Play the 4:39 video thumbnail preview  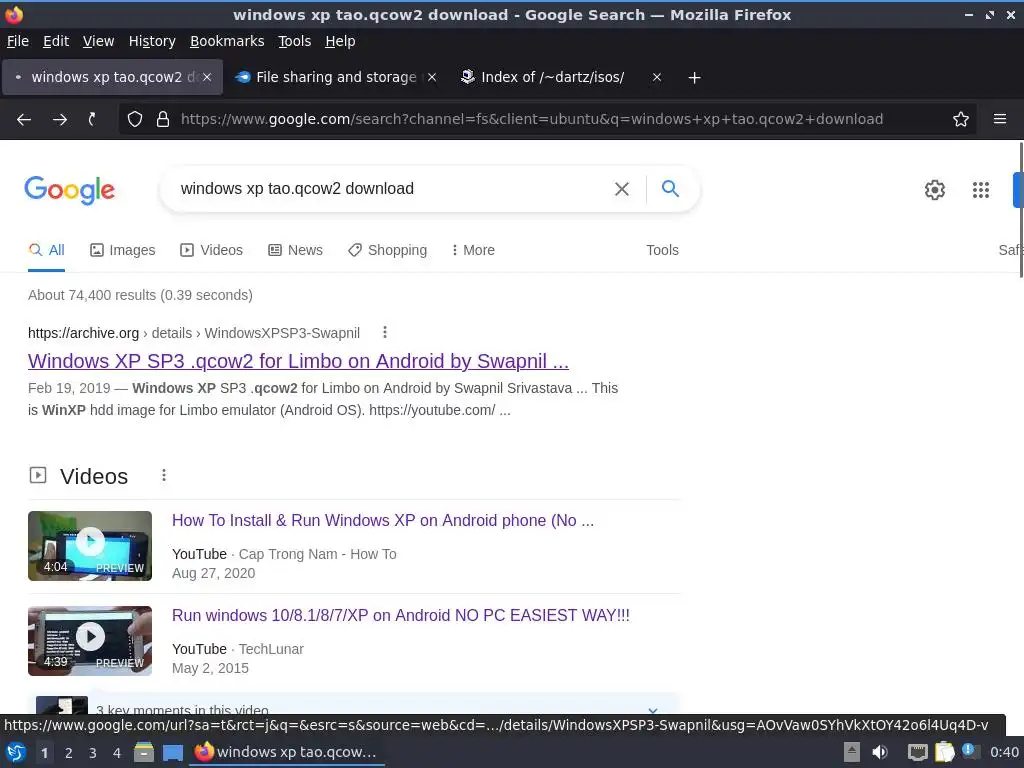pyautogui.click(x=90, y=641)
